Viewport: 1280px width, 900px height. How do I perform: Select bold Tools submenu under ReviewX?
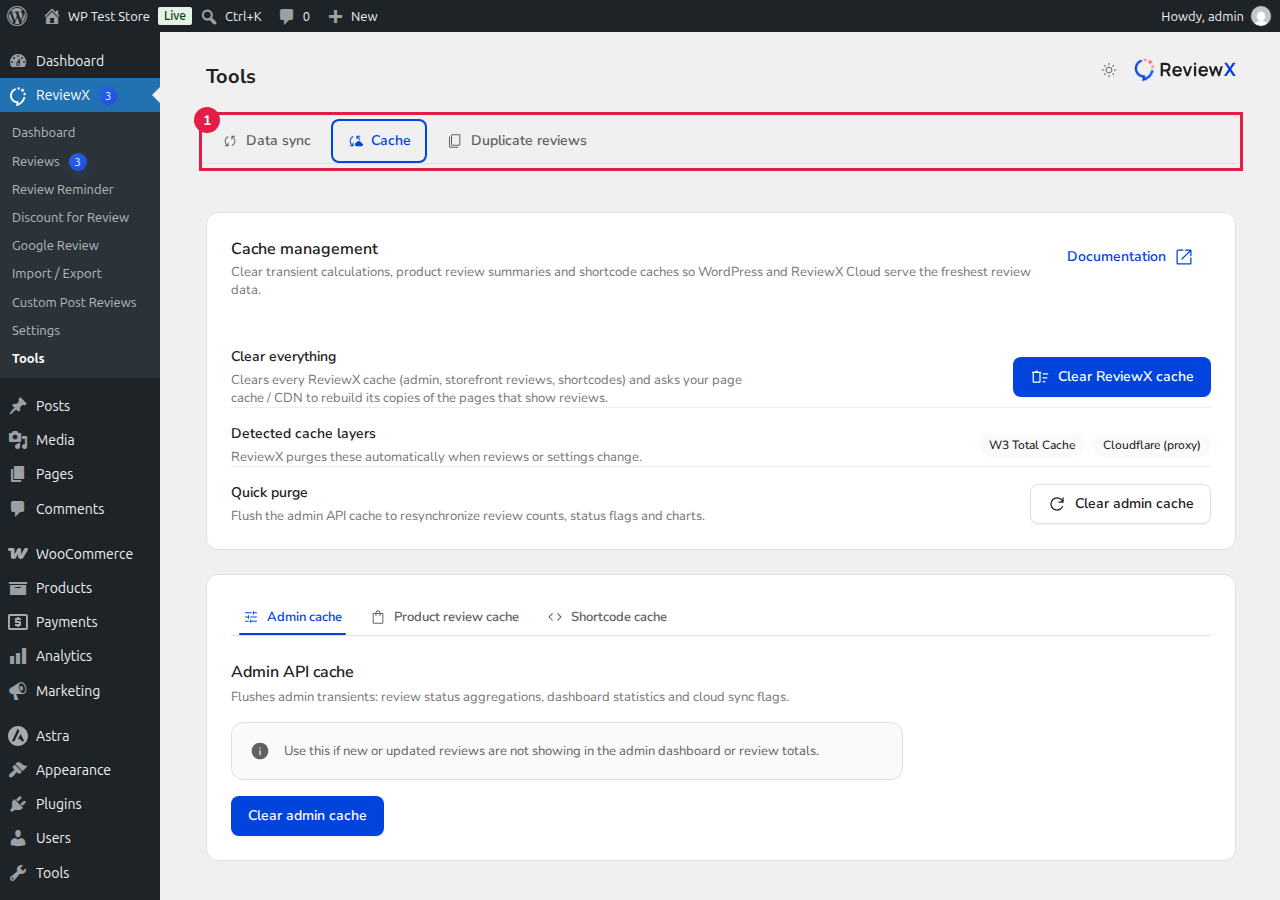tap(28, 358)
